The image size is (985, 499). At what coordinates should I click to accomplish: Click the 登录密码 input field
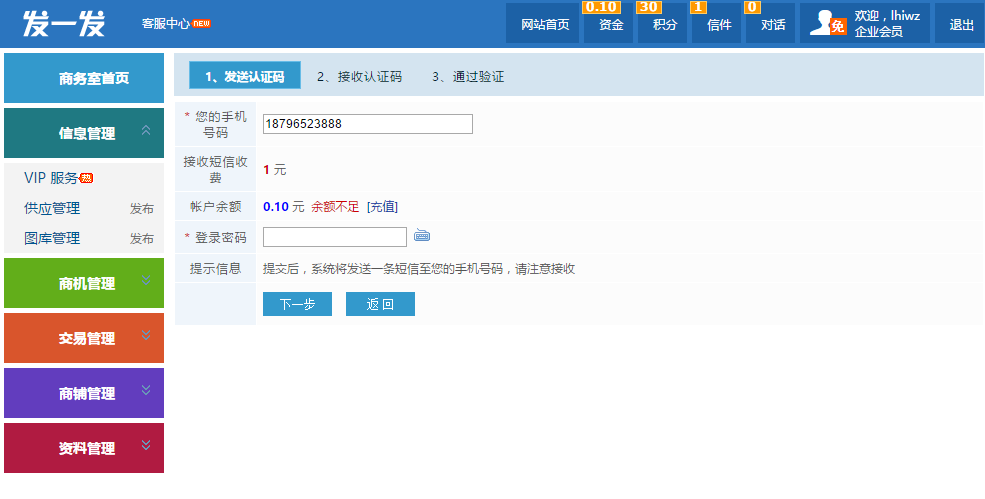tap(334, 237)
